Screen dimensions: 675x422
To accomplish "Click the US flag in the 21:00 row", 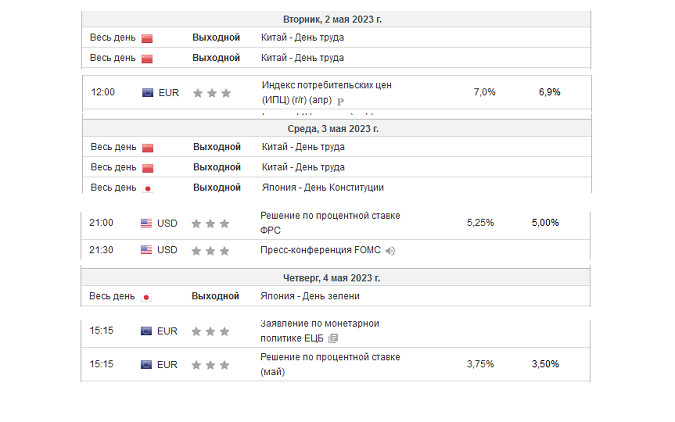I will [x=147, y=223].
